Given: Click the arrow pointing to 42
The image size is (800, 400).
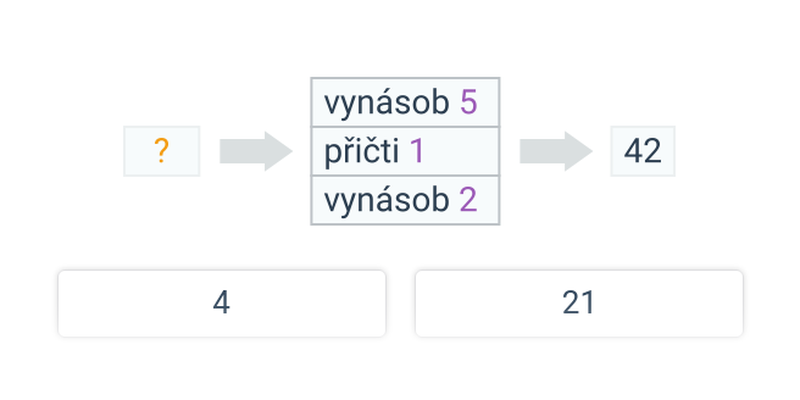Looking at the screenshot, I should tap(555, 151).
